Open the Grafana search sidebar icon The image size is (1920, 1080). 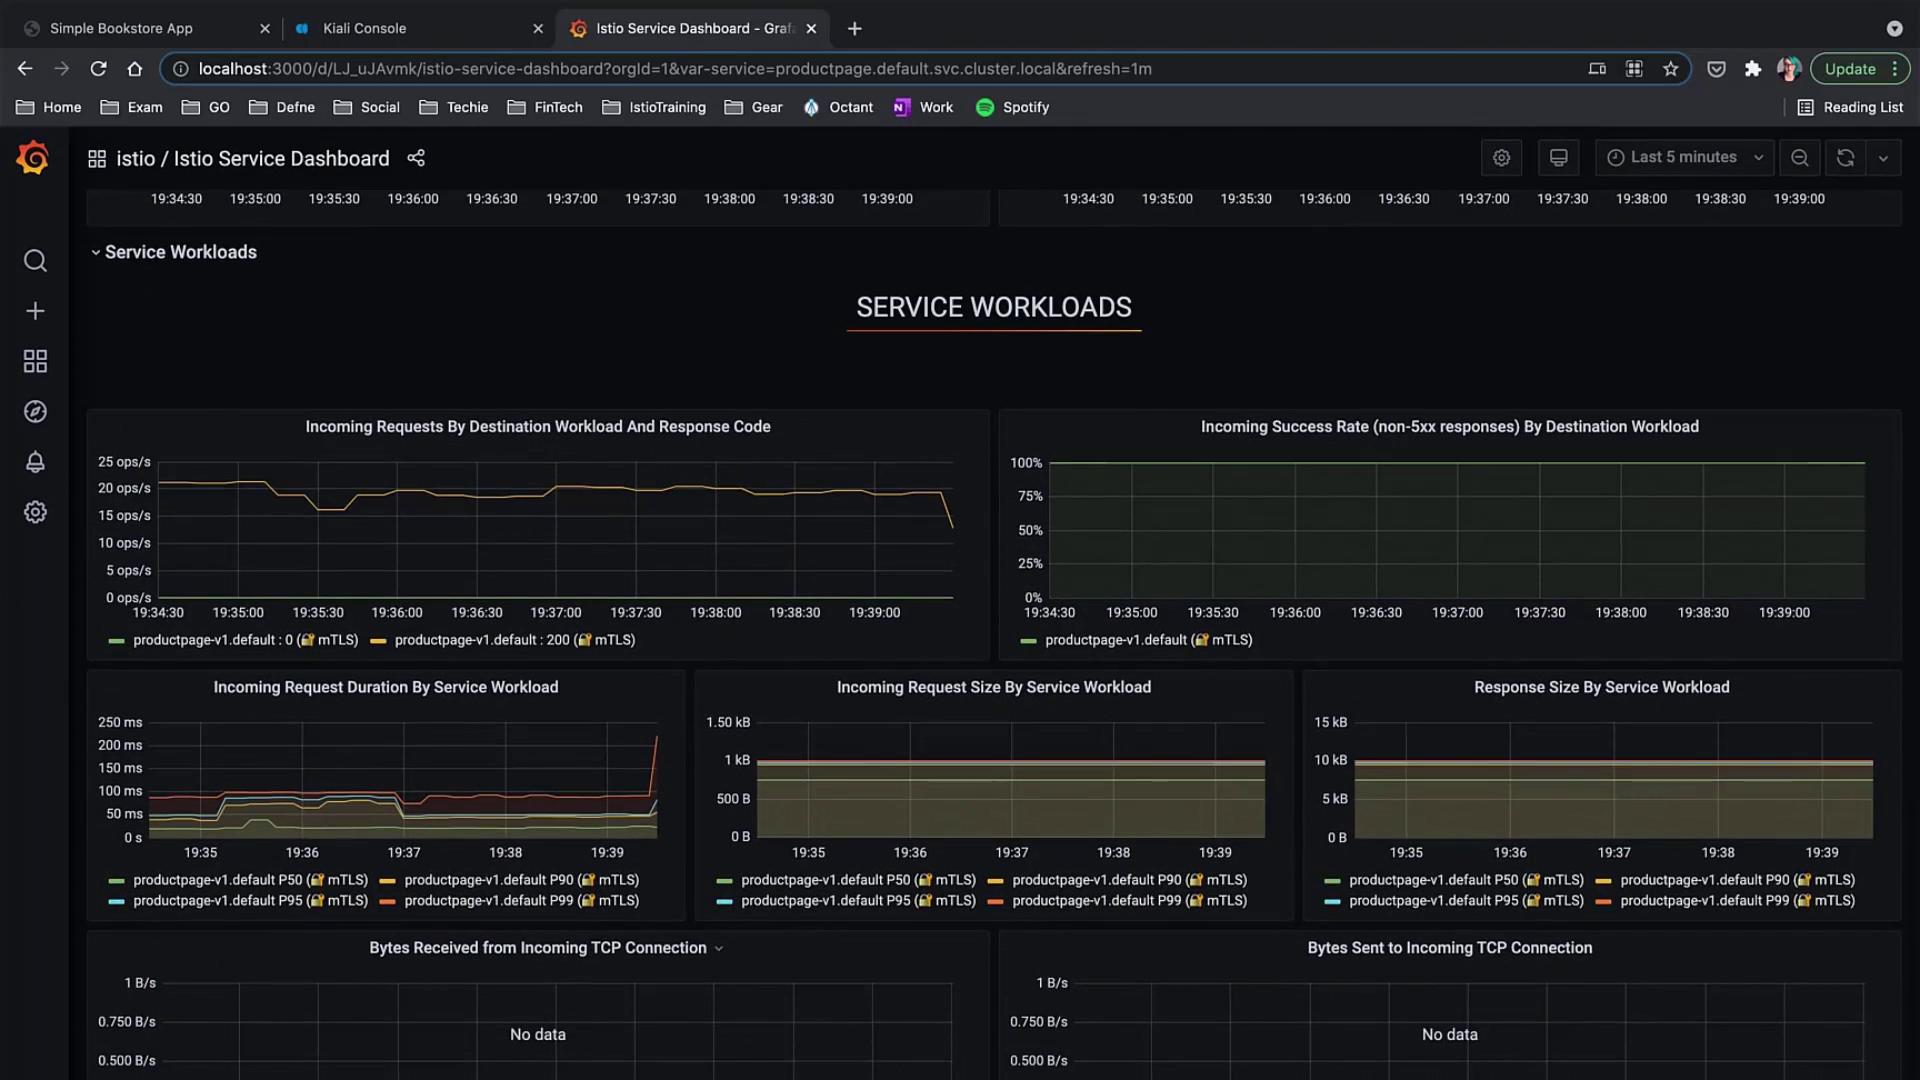(x=35, y=261)
